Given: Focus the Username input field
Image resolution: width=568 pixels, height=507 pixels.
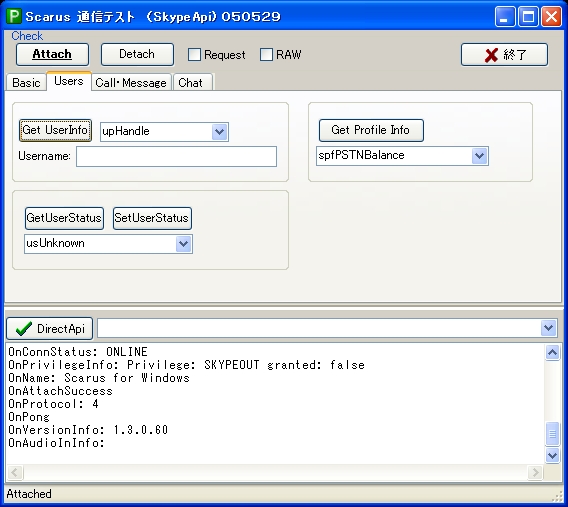Looking at the screenshot, I should pos(176,156).
